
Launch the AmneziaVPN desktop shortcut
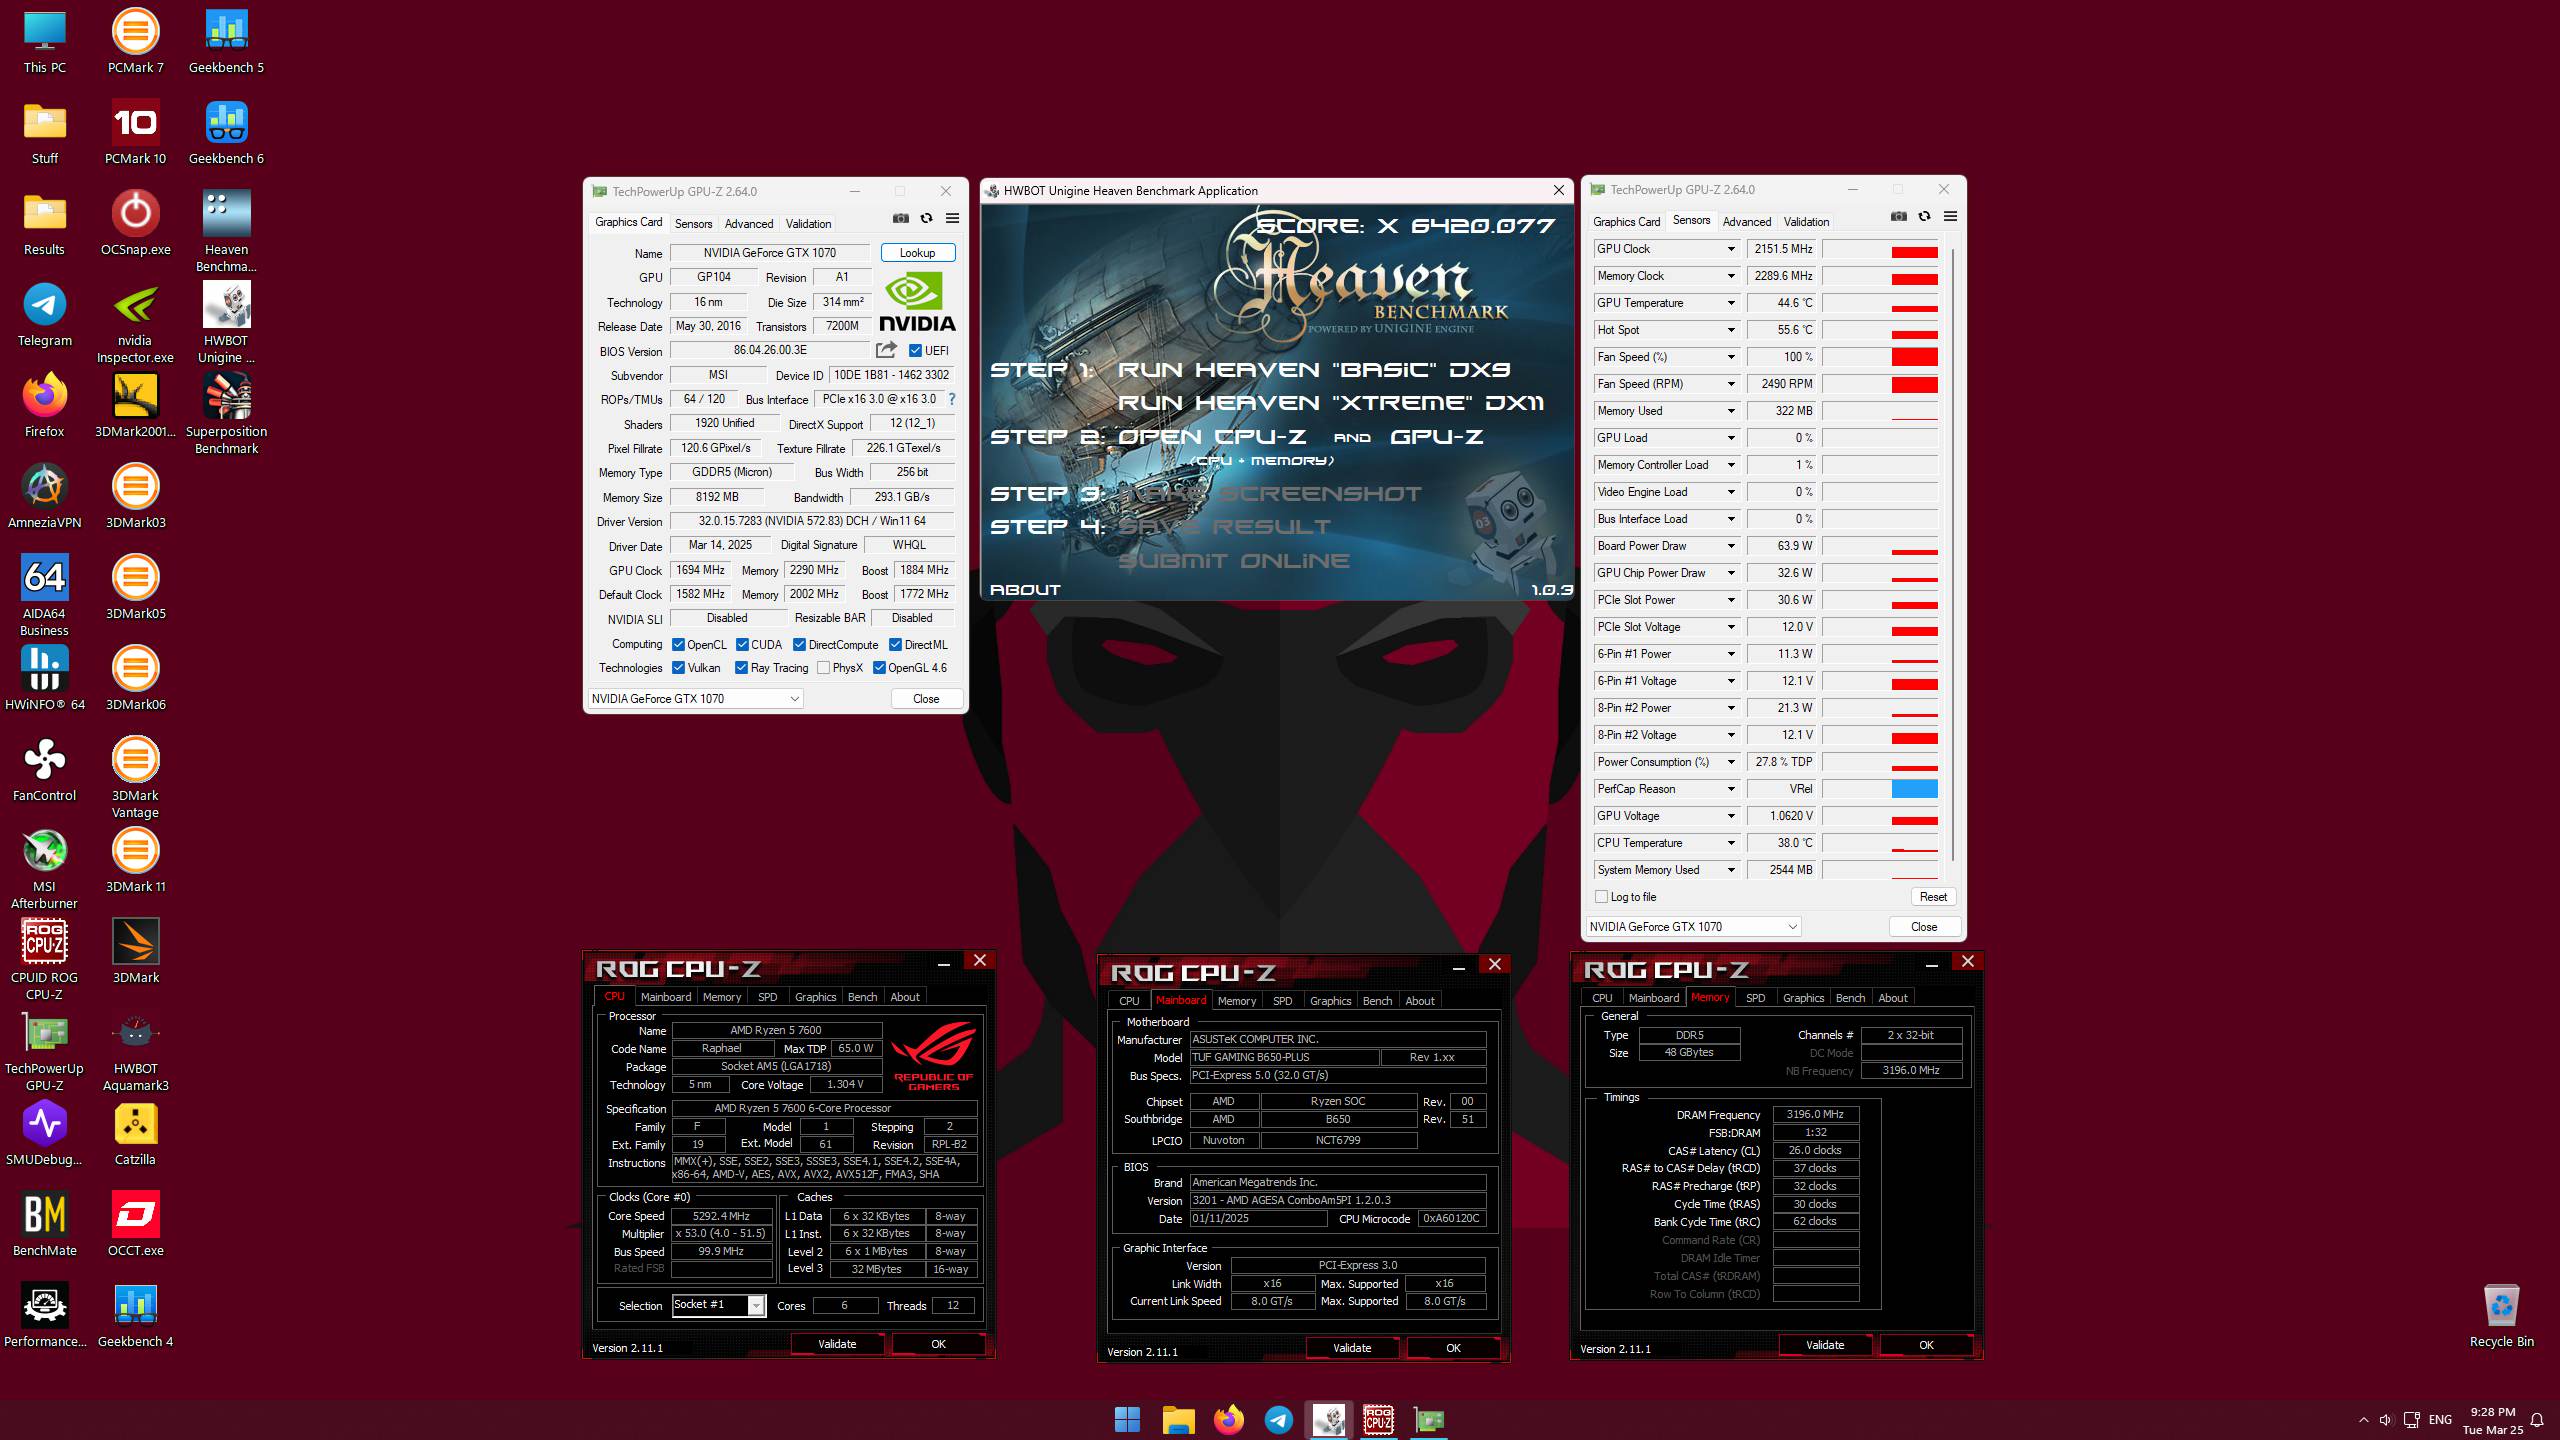[x=44, y=495]
